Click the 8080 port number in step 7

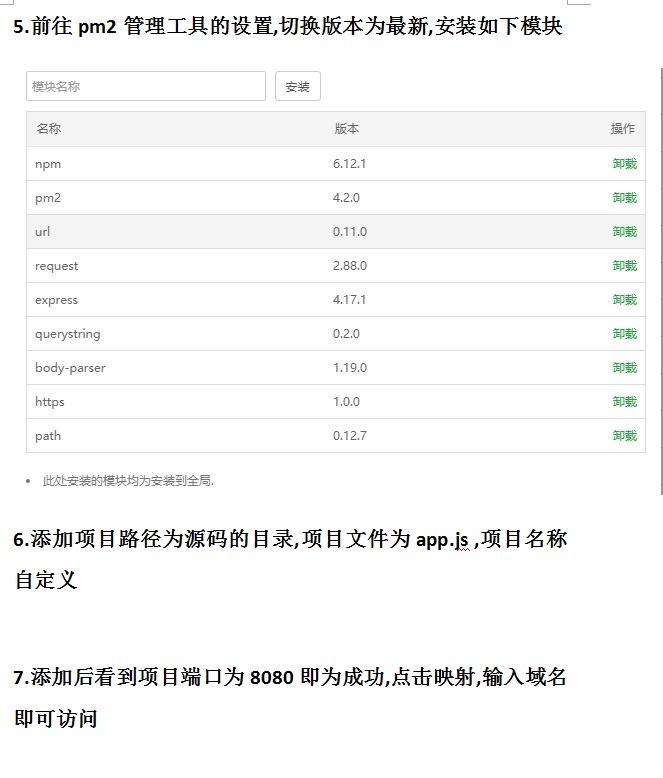pos(271,678)
